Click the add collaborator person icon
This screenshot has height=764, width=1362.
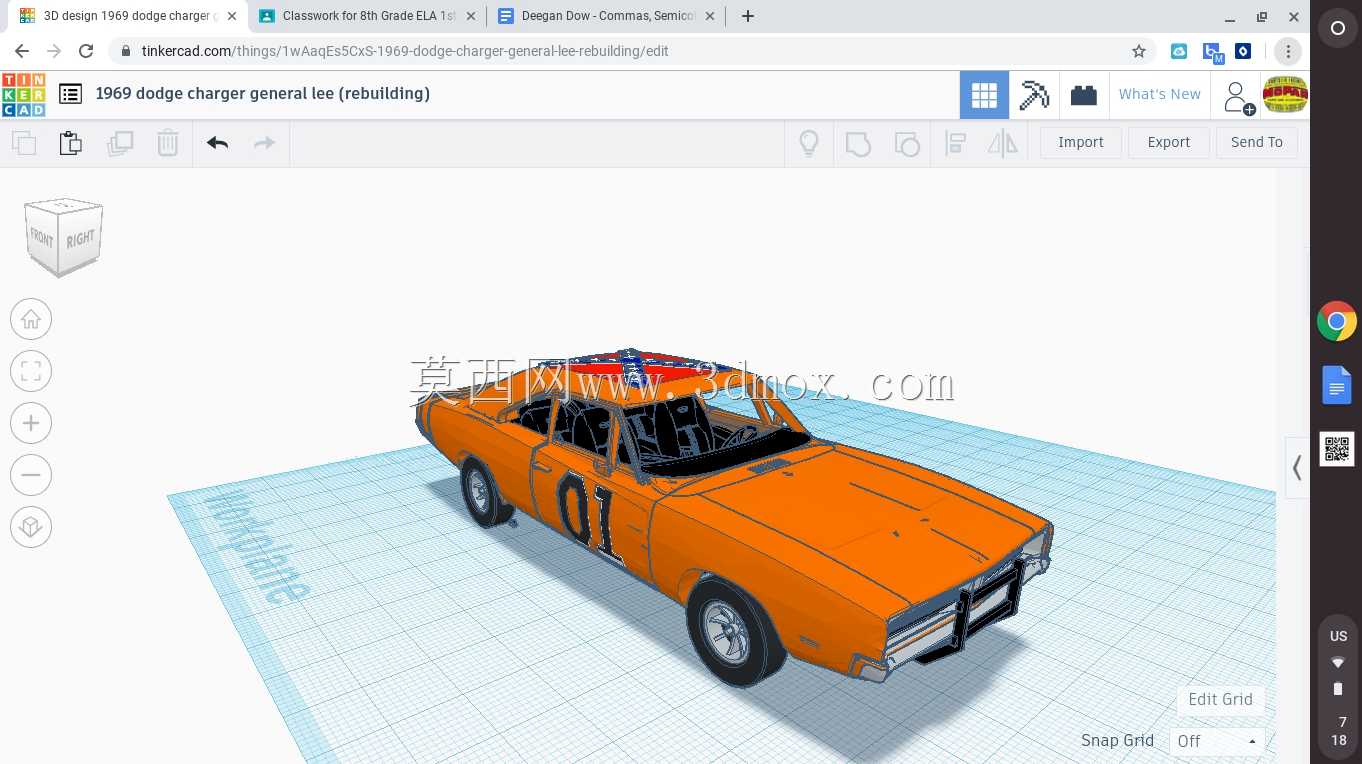point(1237,96)
